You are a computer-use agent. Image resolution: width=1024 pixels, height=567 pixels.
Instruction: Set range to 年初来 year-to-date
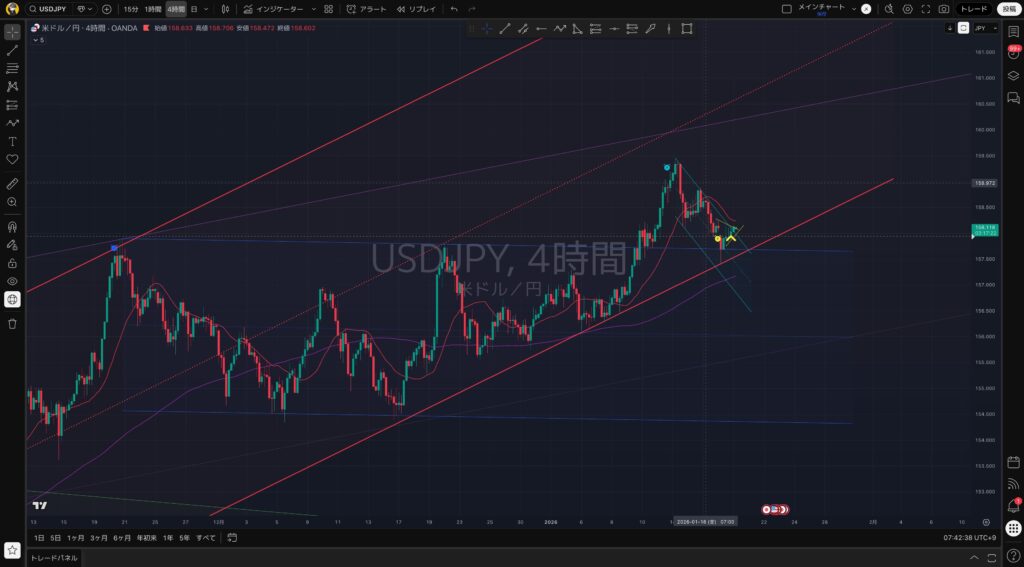pyautogui.click(x=148, y=538)
